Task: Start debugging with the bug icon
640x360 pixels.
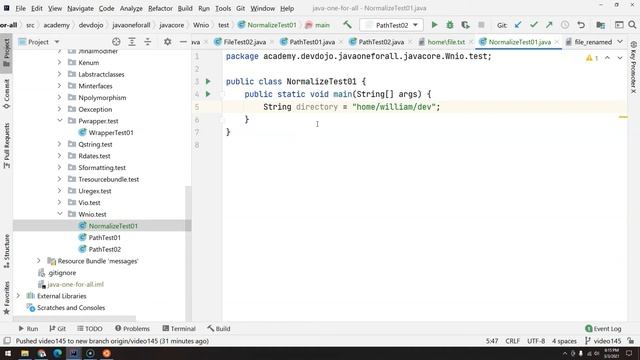Action: tap(450, 25)
